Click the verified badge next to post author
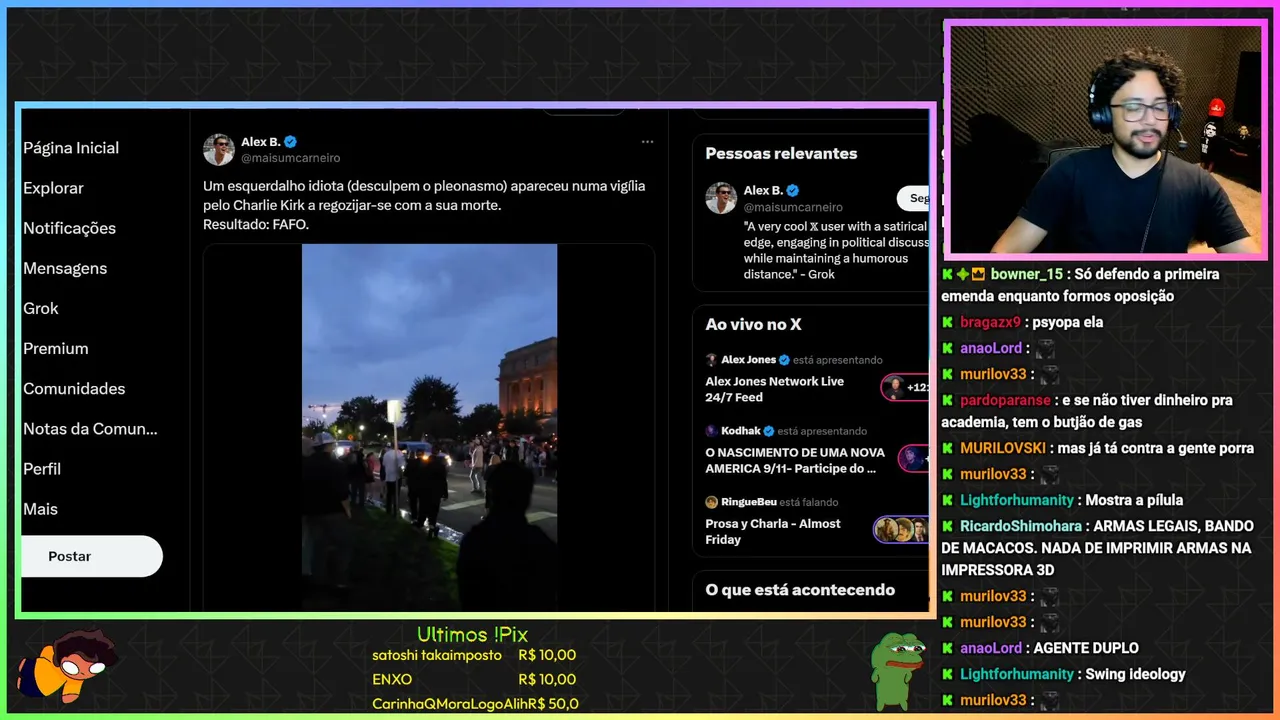Viewport: 1280px width, 720px height. pyautogui.click(x=290, y=142)
